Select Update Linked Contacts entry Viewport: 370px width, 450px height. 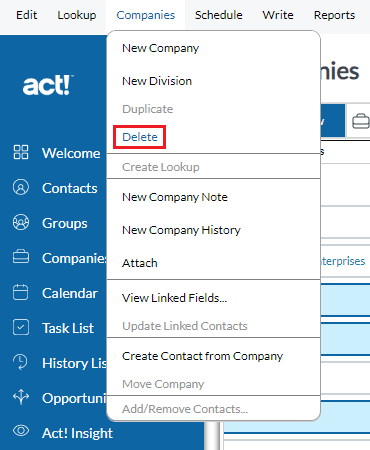[x=185, y=326]
